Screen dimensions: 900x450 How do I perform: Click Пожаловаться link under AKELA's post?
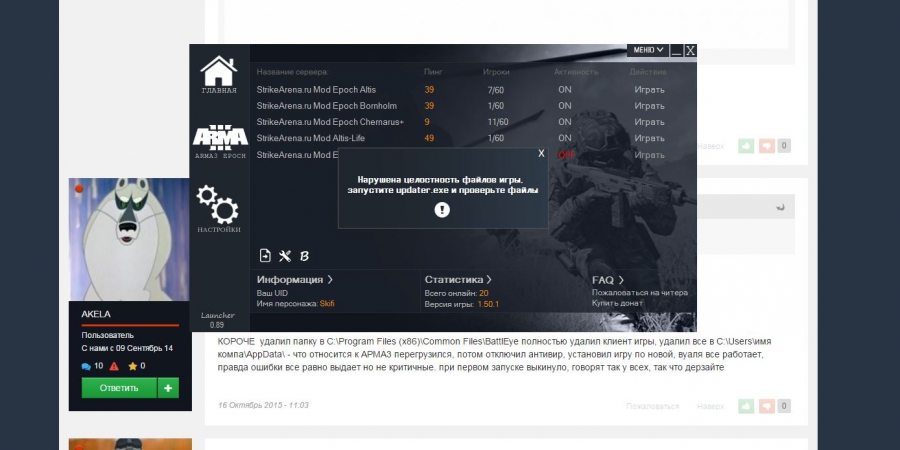click(x=653, y=406)
